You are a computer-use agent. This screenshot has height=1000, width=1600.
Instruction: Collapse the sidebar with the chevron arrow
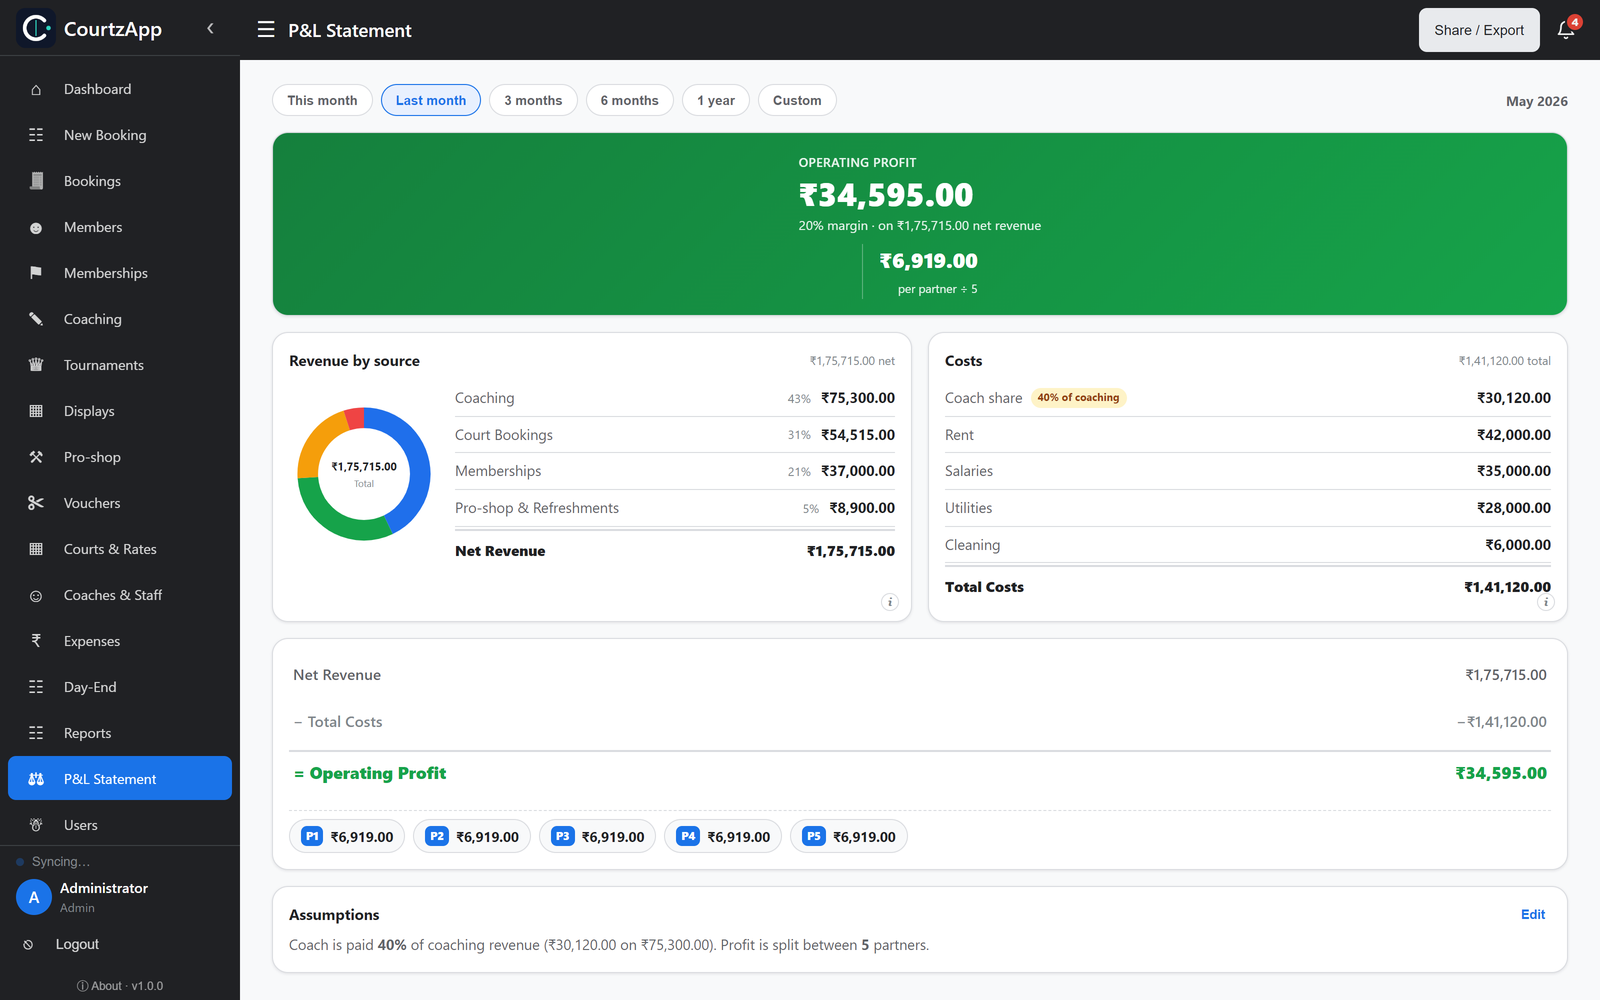[x=210, y=29]
